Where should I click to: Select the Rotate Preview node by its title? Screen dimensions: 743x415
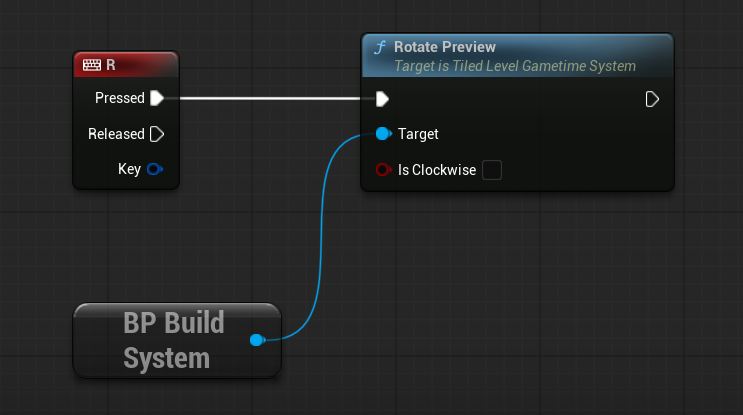tap(445, 48)
